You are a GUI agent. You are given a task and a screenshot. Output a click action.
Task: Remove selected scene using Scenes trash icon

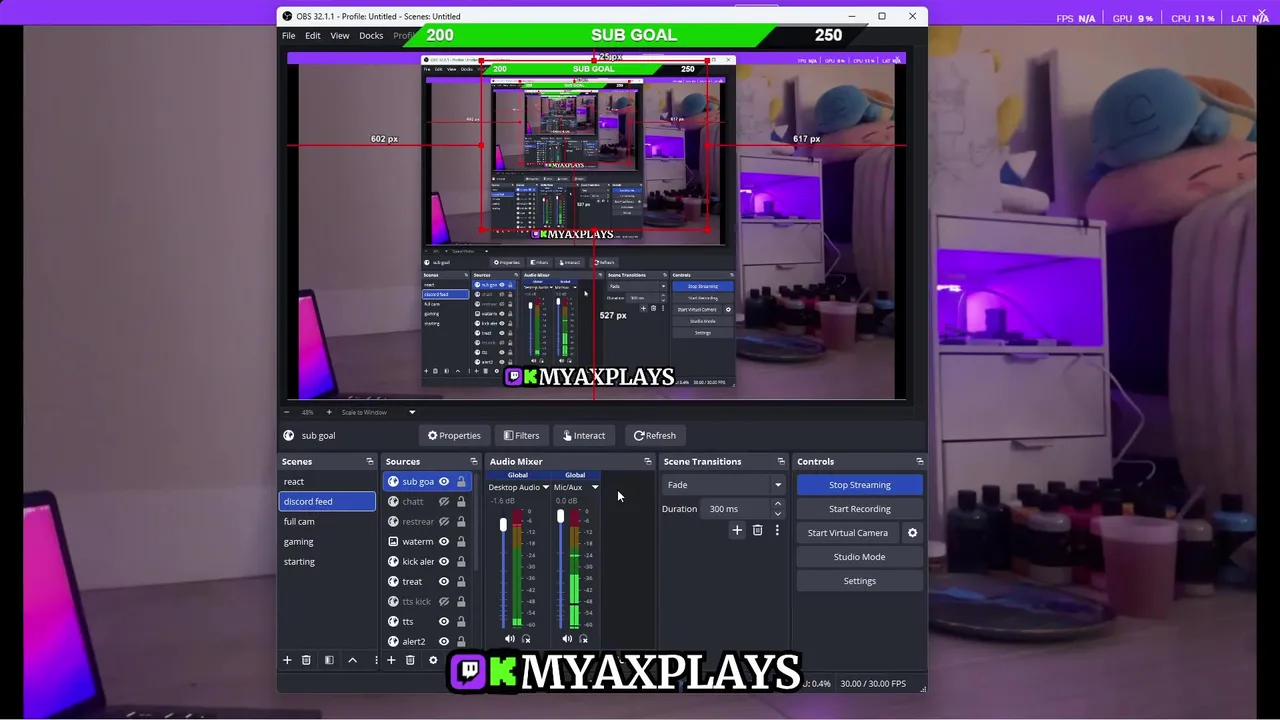[306, 660]
